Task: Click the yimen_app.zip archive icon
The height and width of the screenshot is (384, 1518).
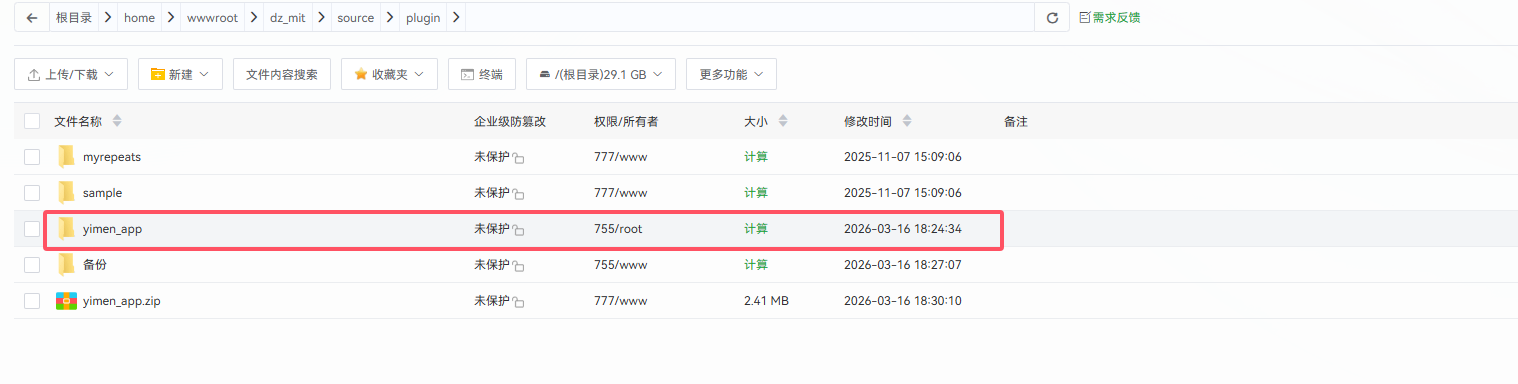Action: (x=66, y=301)
